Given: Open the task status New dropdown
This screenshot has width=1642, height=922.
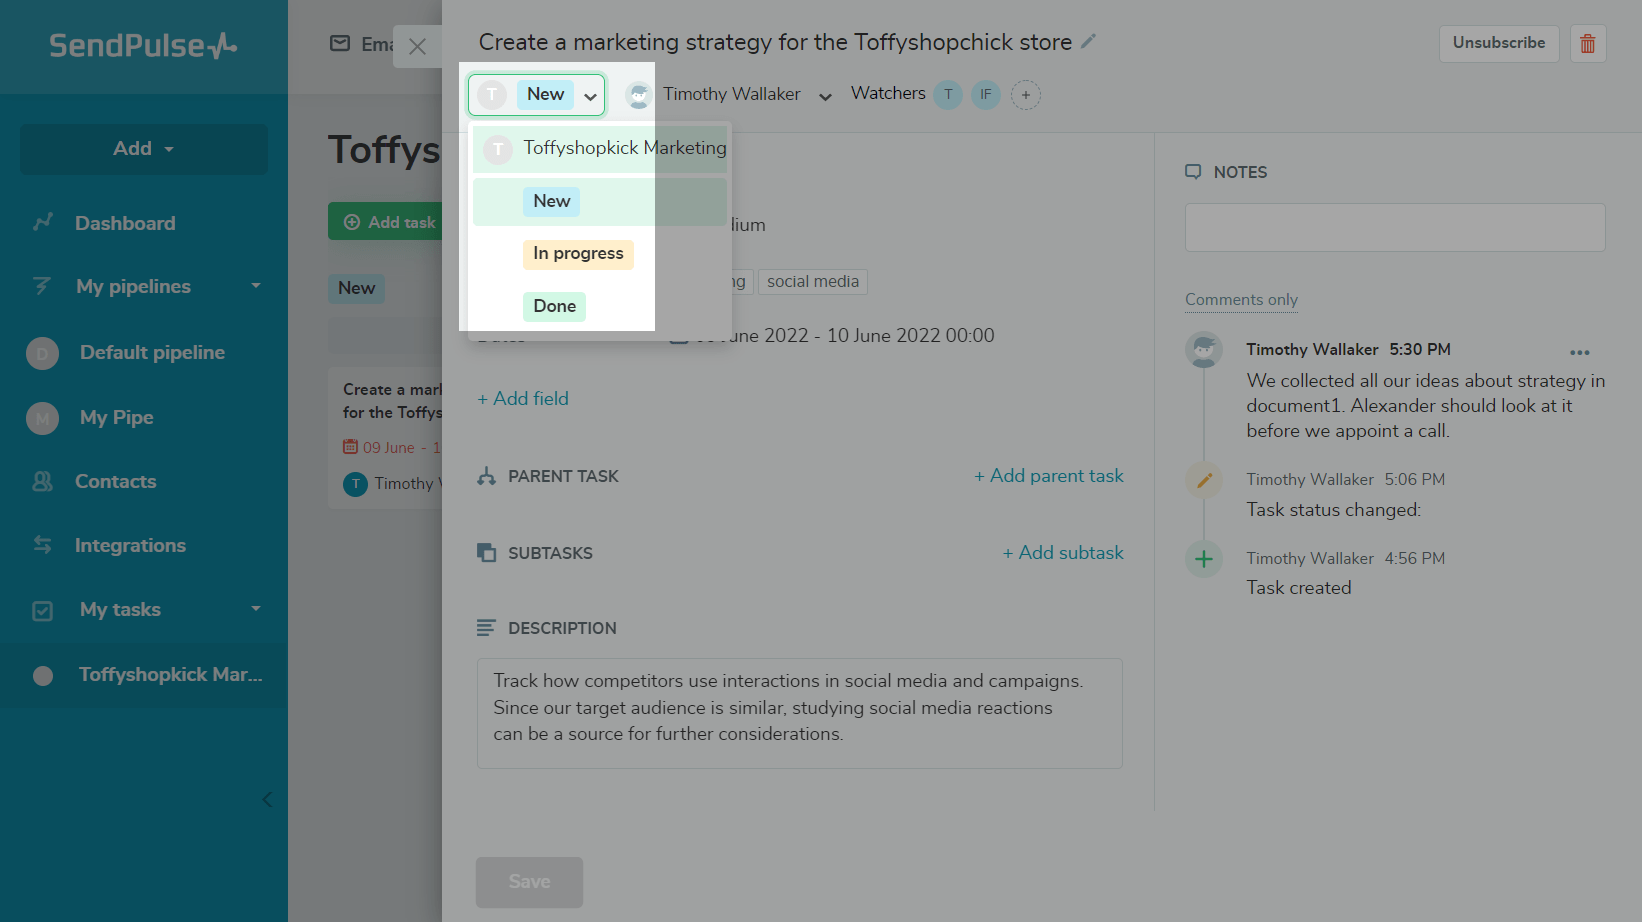Looking at the screenshot, I should [x=537, y=95].
